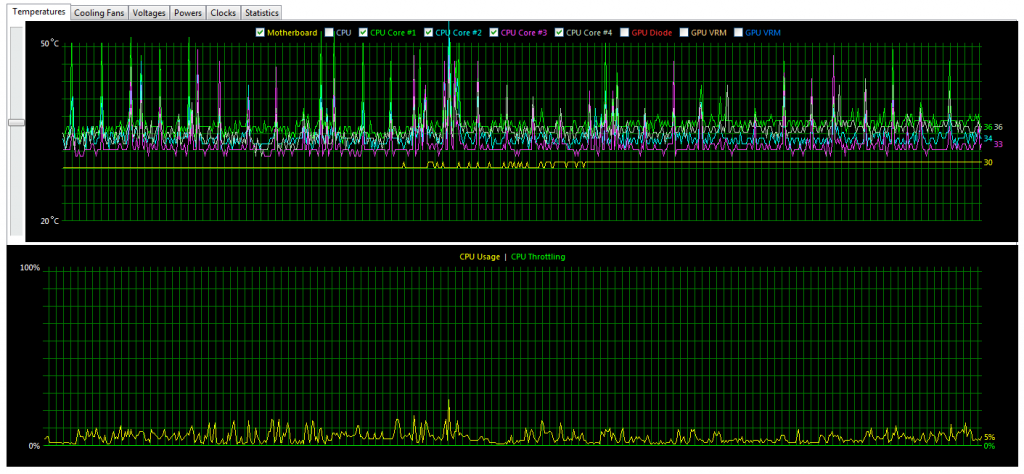Check the blue GPU VRM checkbox
This screenshot has height=474, width=1024.
pyautogui.click(x=739, y=32)
